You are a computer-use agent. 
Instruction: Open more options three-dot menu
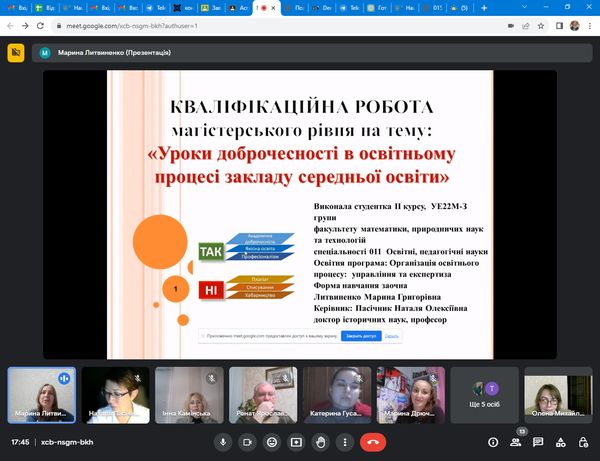click(346, 441)
